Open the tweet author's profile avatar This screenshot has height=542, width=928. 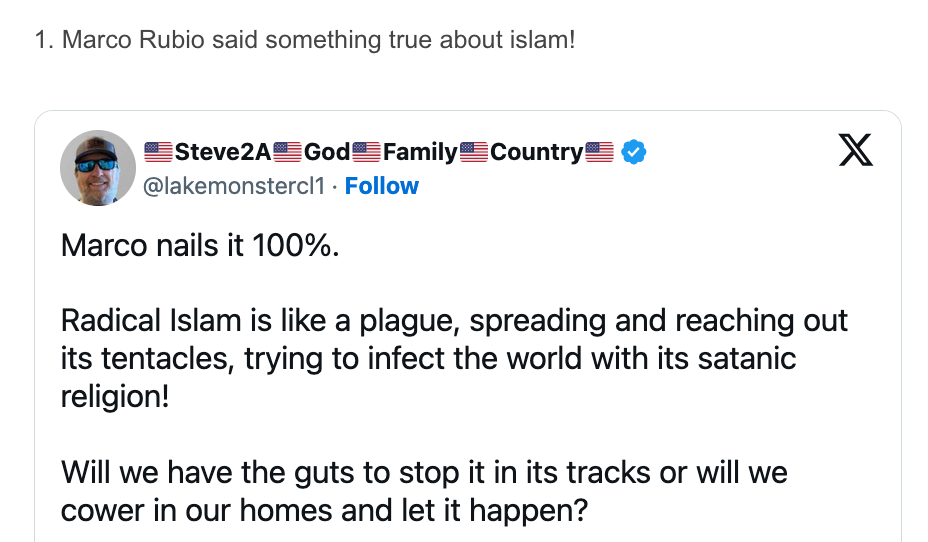coord(98,167)
